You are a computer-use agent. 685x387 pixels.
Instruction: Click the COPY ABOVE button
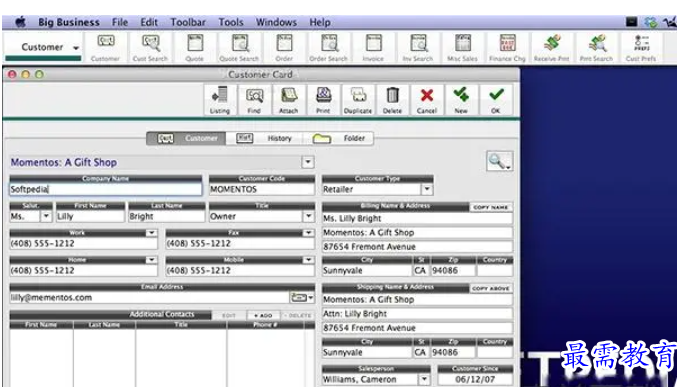pos(491,288)
